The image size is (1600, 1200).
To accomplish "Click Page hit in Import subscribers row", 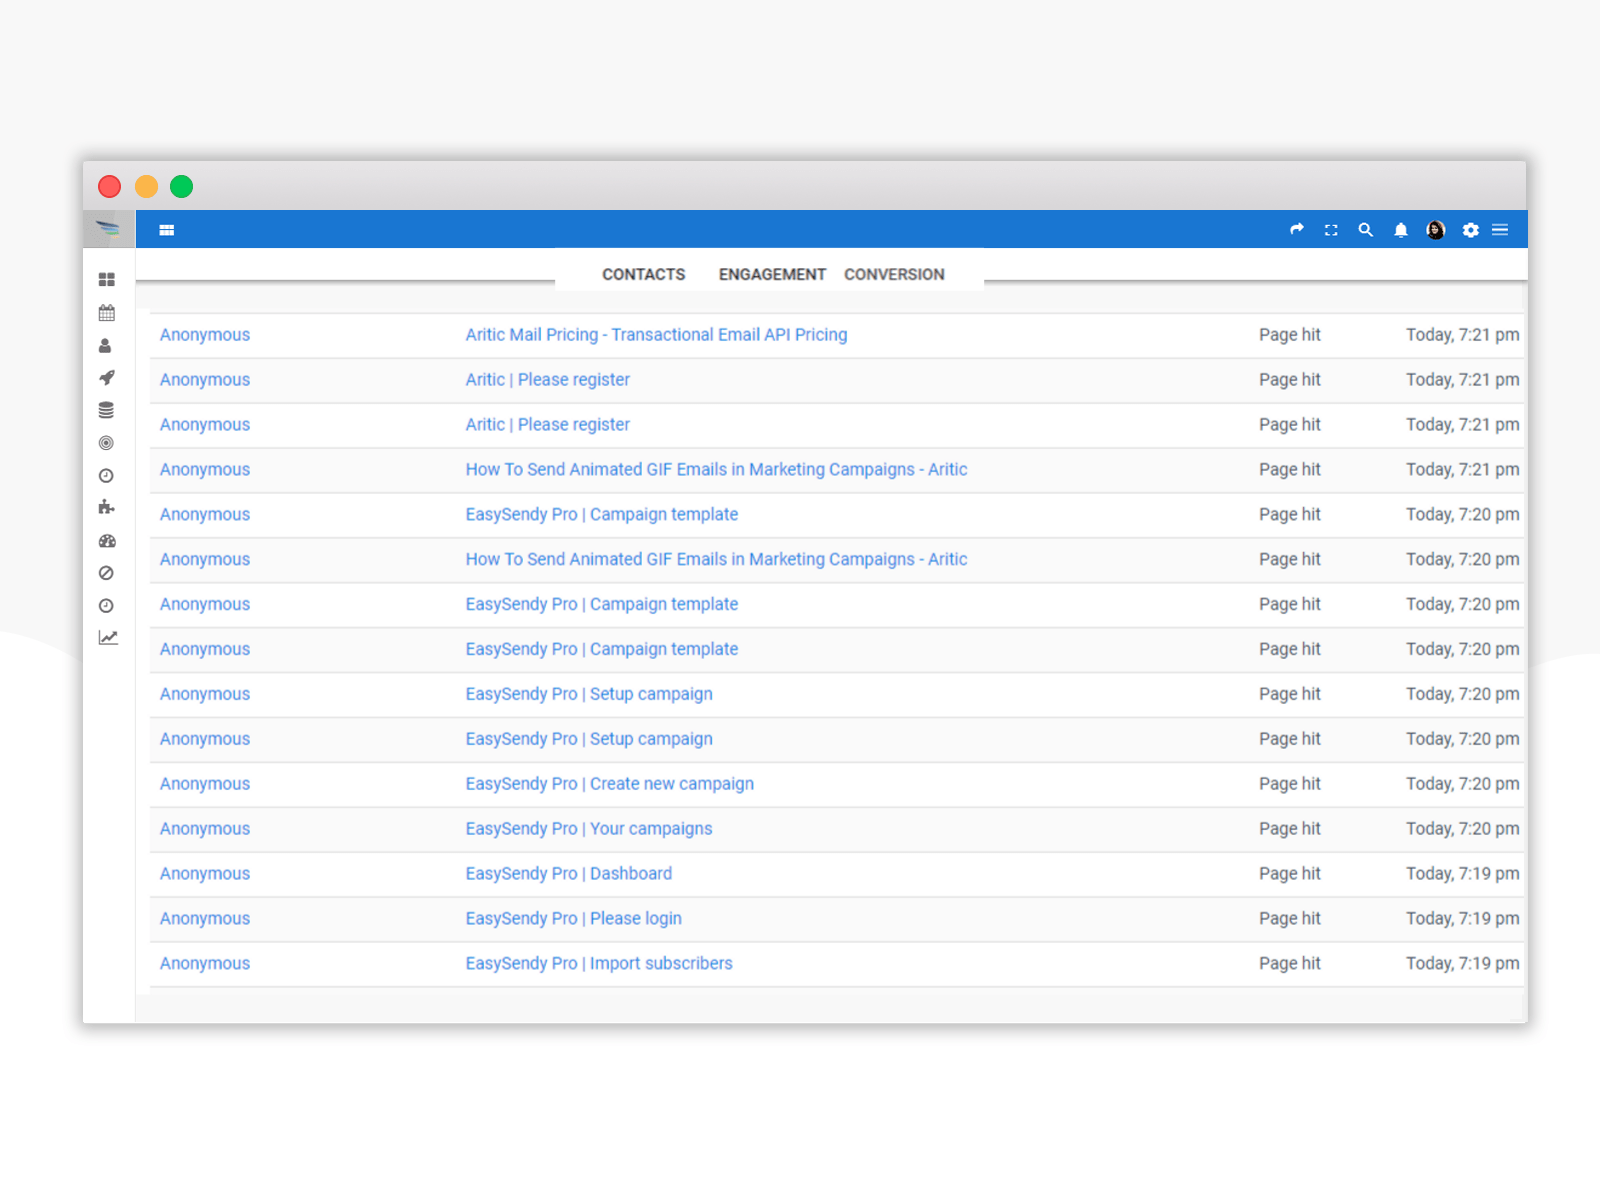I will point(1289,964).
